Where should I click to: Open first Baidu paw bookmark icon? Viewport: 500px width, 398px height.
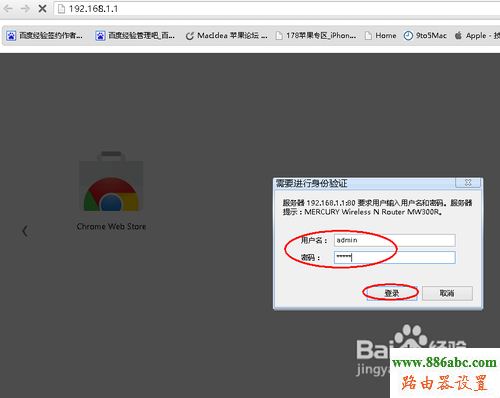tap(11, 35)
